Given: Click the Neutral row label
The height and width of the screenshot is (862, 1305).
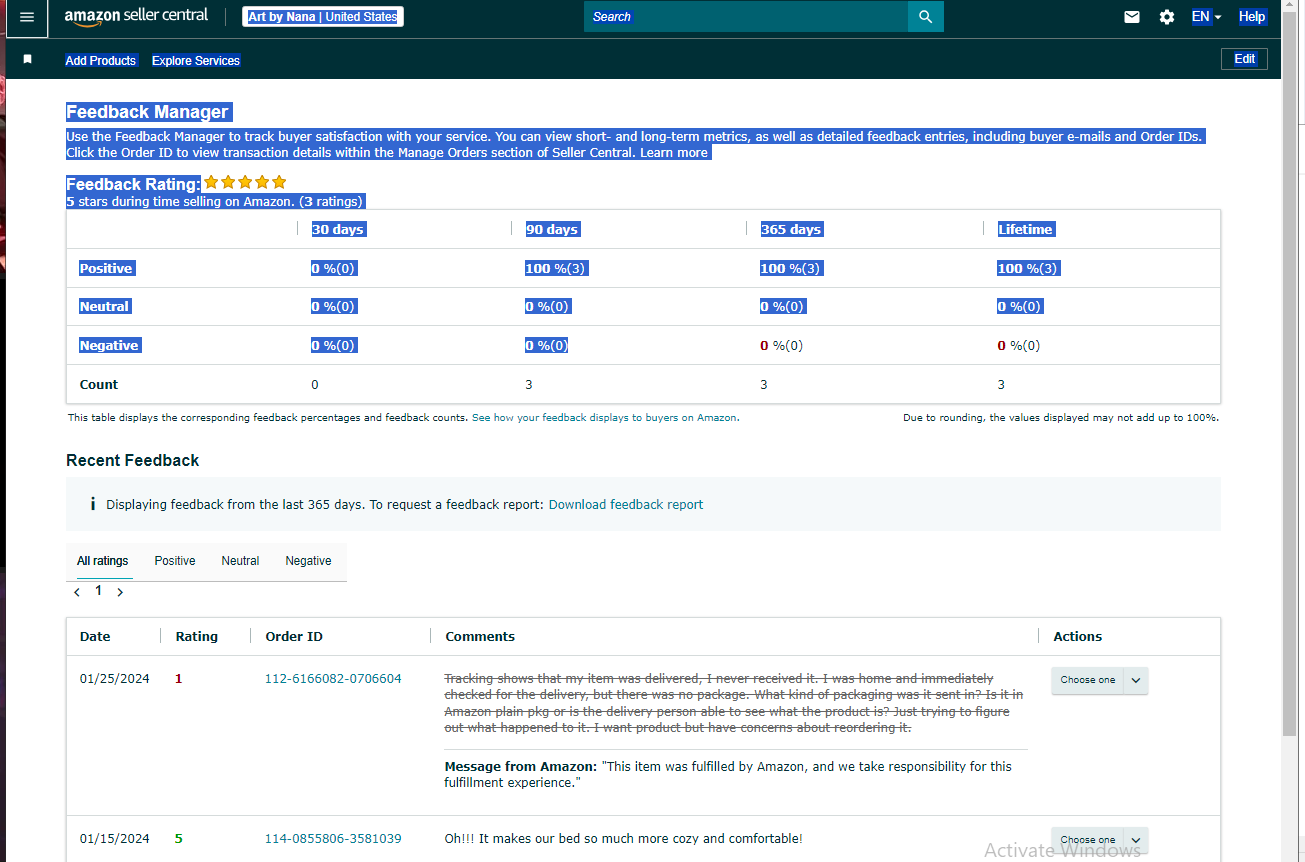Looking at the screenshot, I should [x=105, y=306].
